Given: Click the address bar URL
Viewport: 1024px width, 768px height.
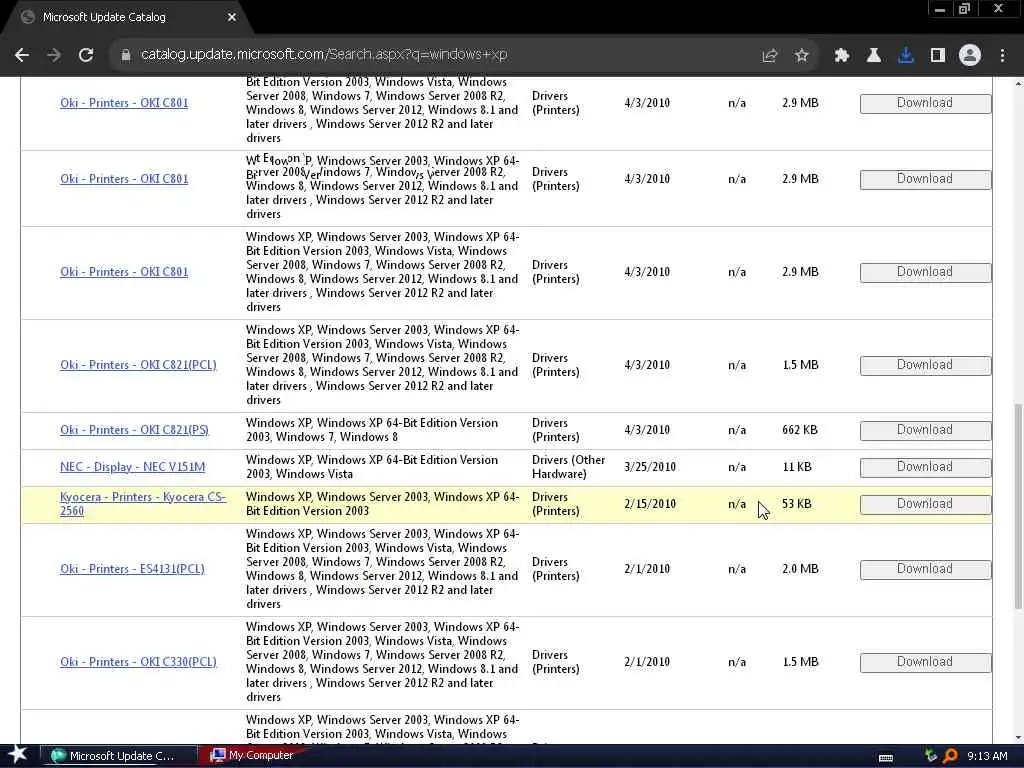Looking at the screenshot, I should (324, 54).
